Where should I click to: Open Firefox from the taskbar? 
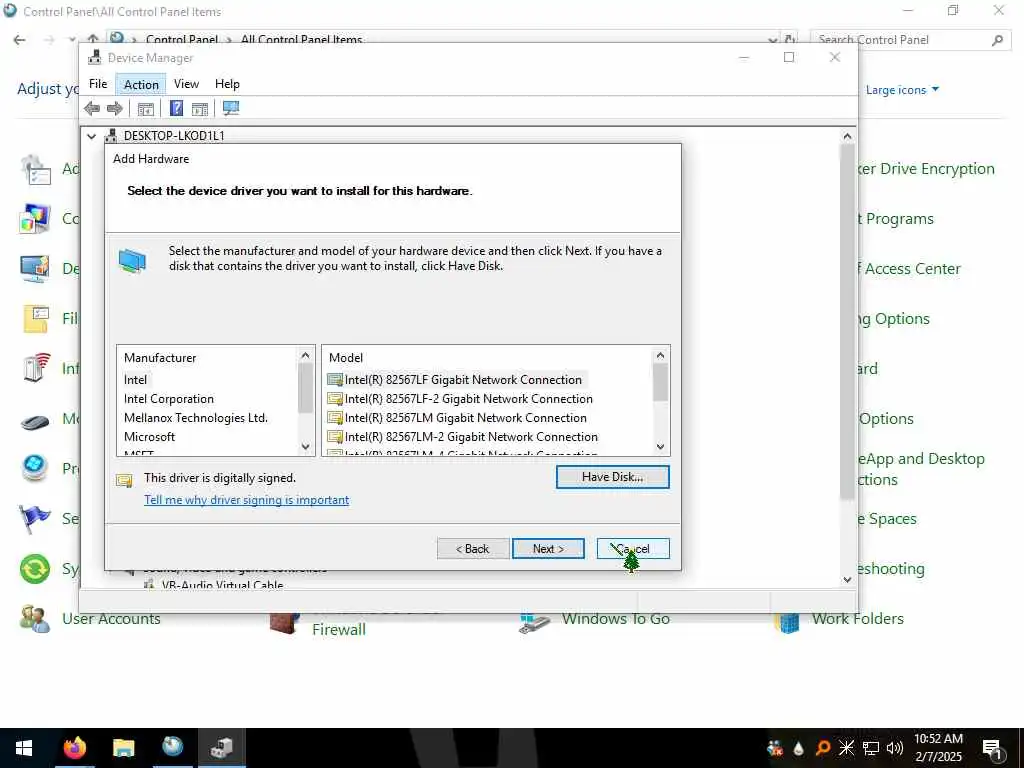click(74, 748)
